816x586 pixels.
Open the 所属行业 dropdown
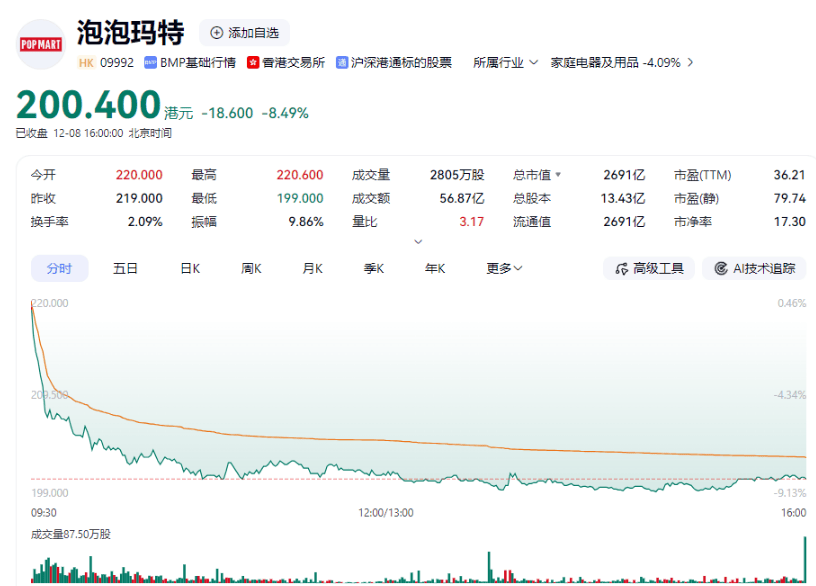point(503,62)
